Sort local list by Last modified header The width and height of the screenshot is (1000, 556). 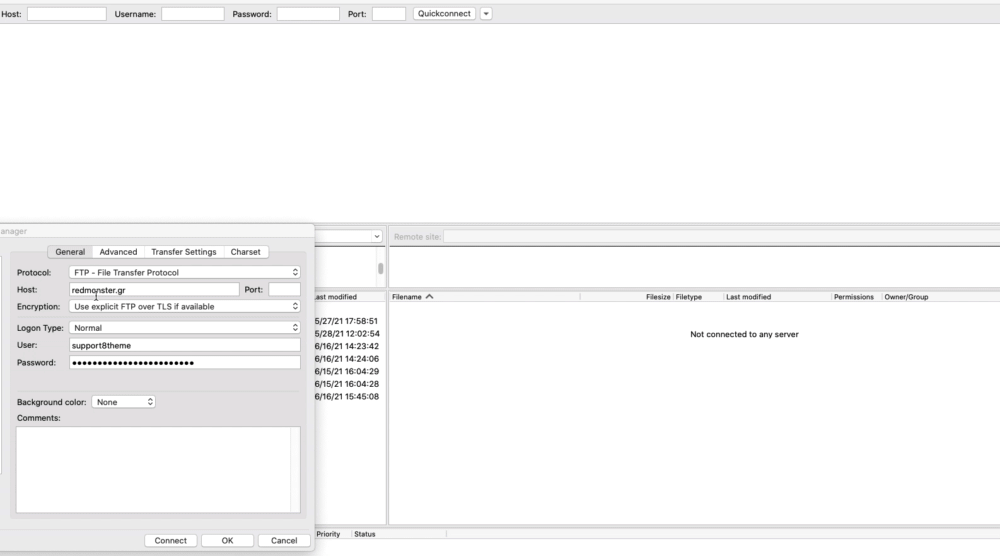pyautogui.click(x=336, y=297)
